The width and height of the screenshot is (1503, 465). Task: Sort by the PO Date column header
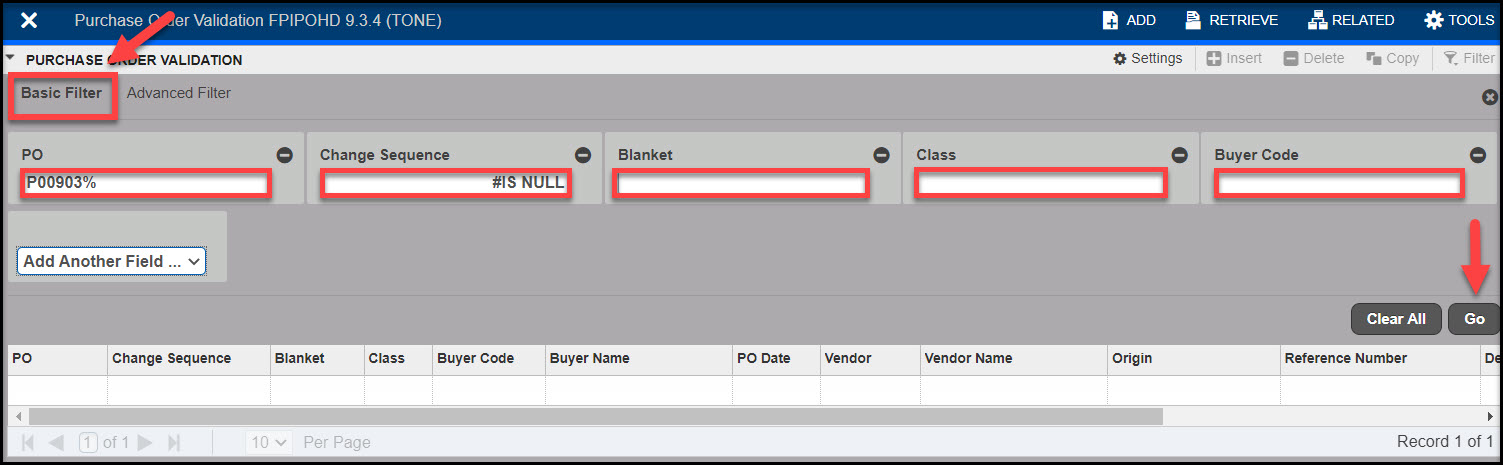pyautogui.click(x=776, y=359)
